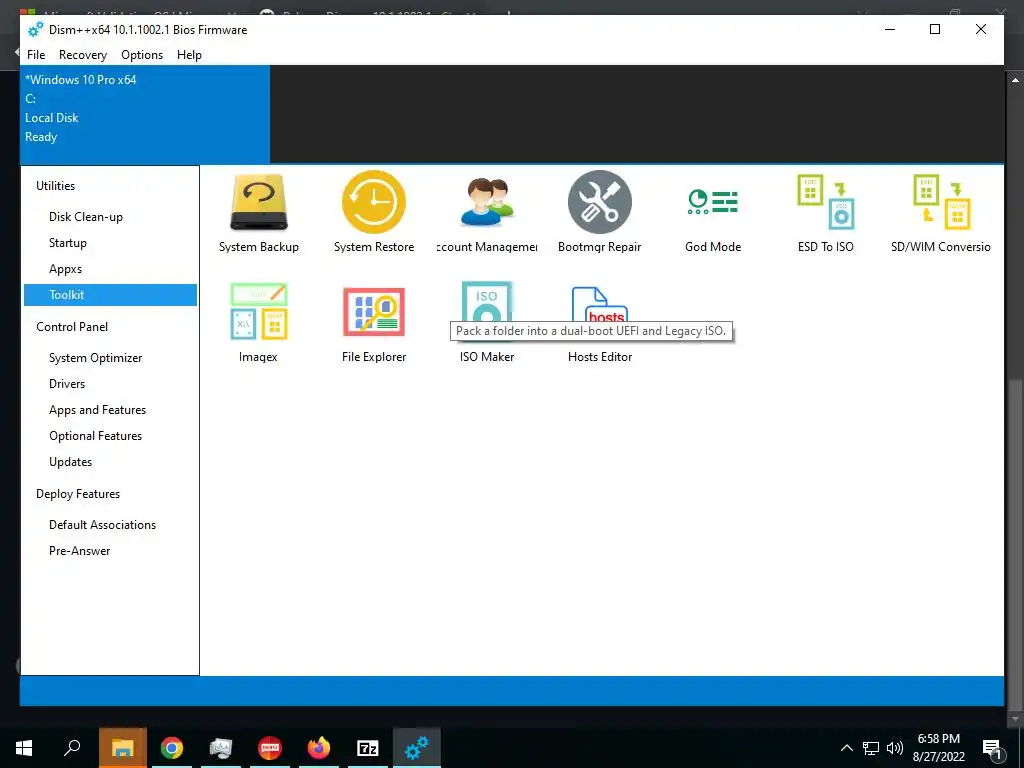Run Bootmgr Repair tool
This screenshot has width=1024, height=768.
click(600, 212)
